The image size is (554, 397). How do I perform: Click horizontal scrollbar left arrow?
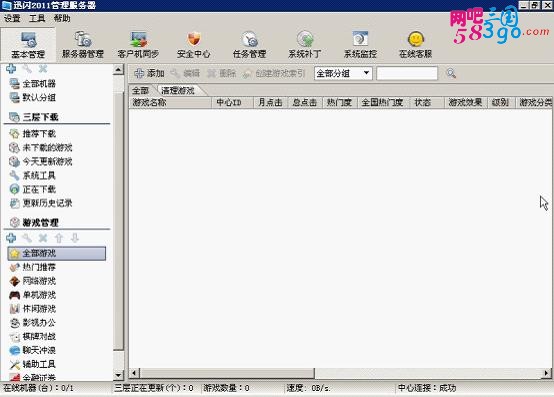tap(134, 373)
